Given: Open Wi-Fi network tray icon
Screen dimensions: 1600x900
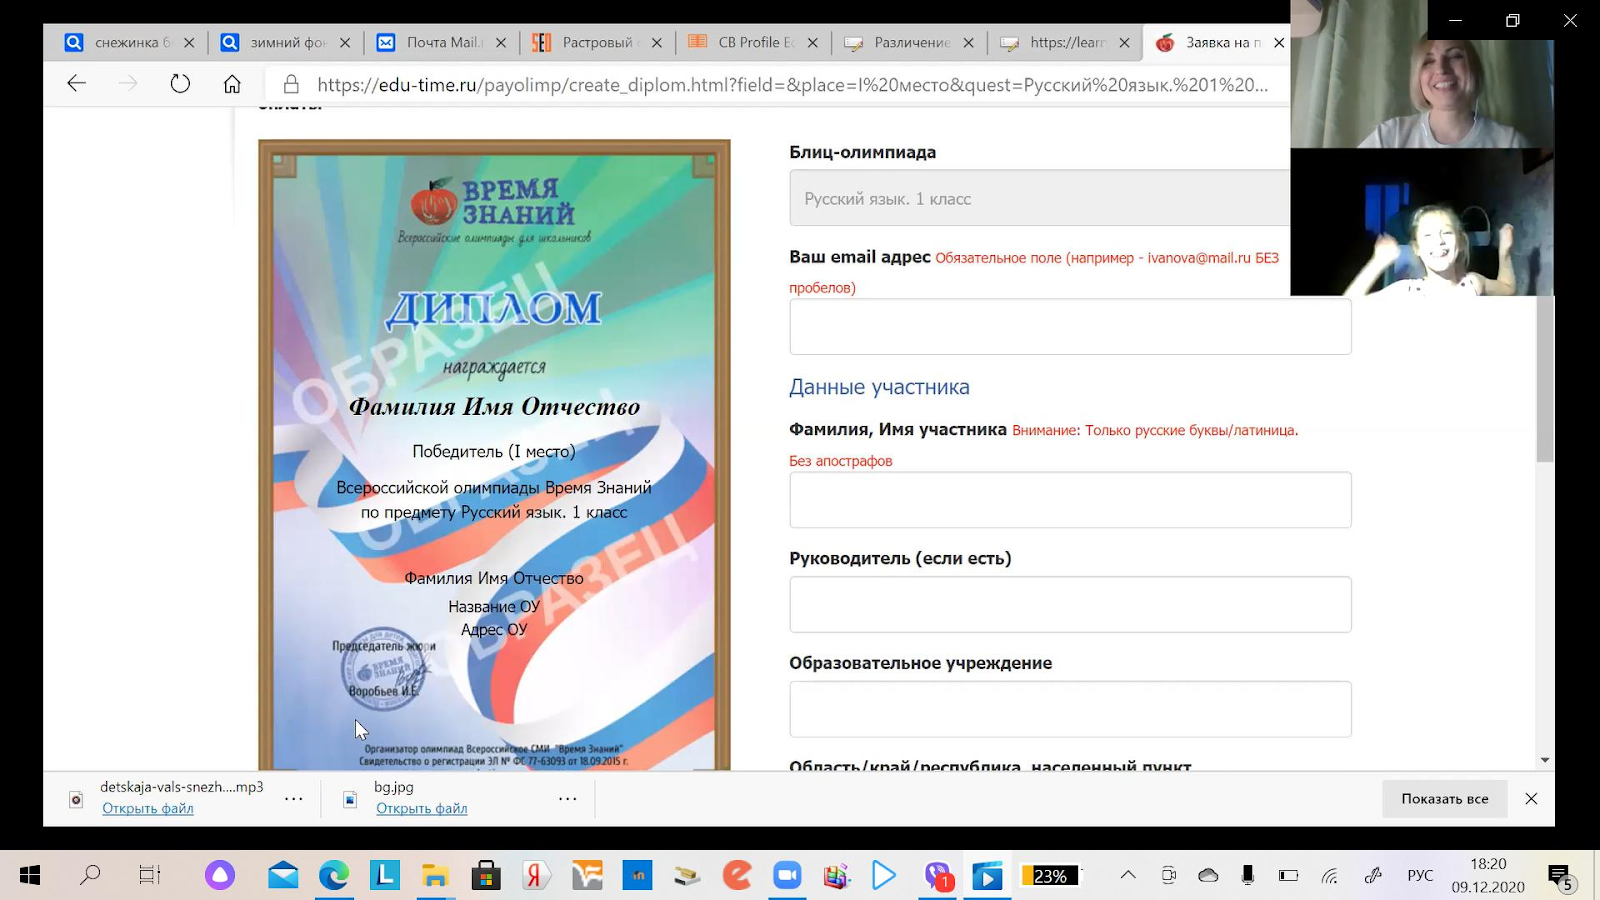Looking at the screenshot, I should point(1329,876).
